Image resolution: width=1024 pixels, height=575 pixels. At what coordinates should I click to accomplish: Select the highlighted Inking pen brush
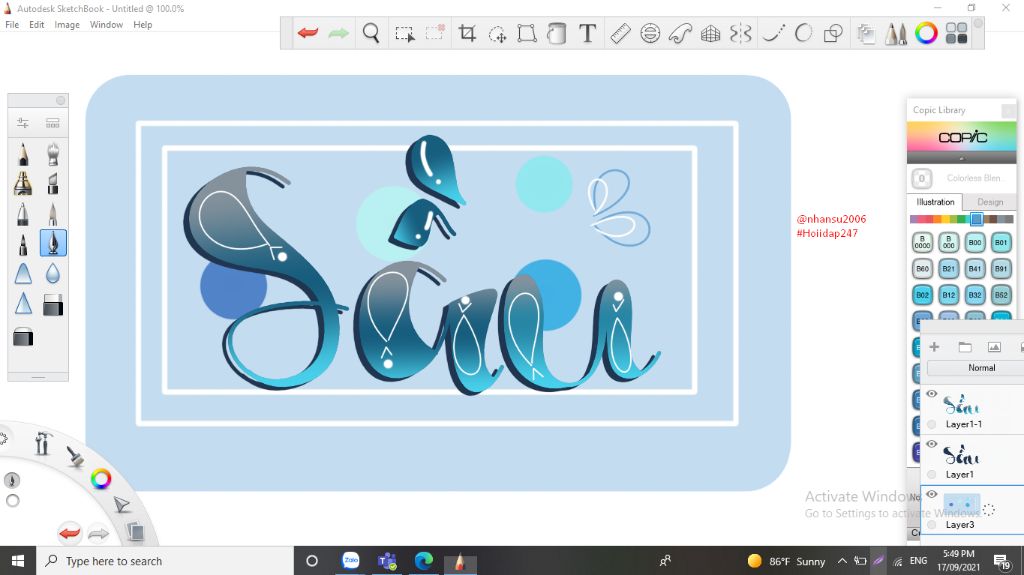click(x=53, y=243)
